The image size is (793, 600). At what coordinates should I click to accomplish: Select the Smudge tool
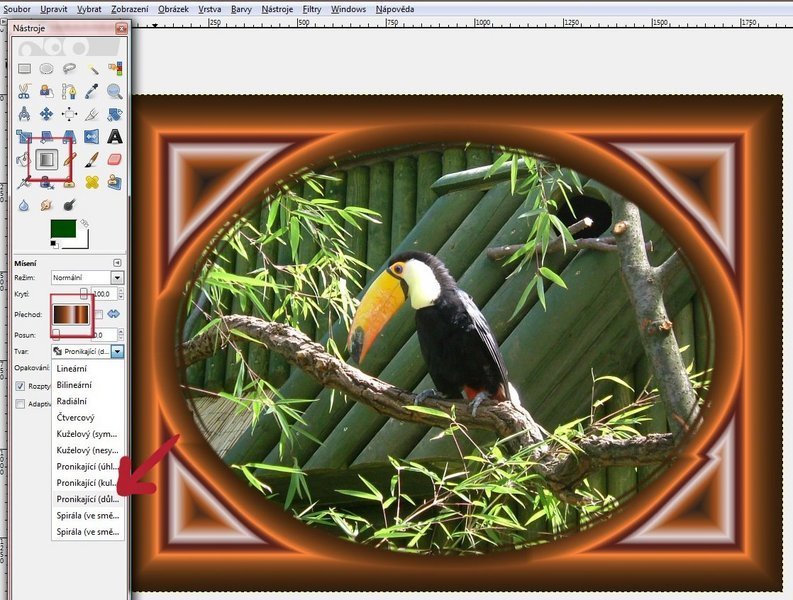pos(47,205)
